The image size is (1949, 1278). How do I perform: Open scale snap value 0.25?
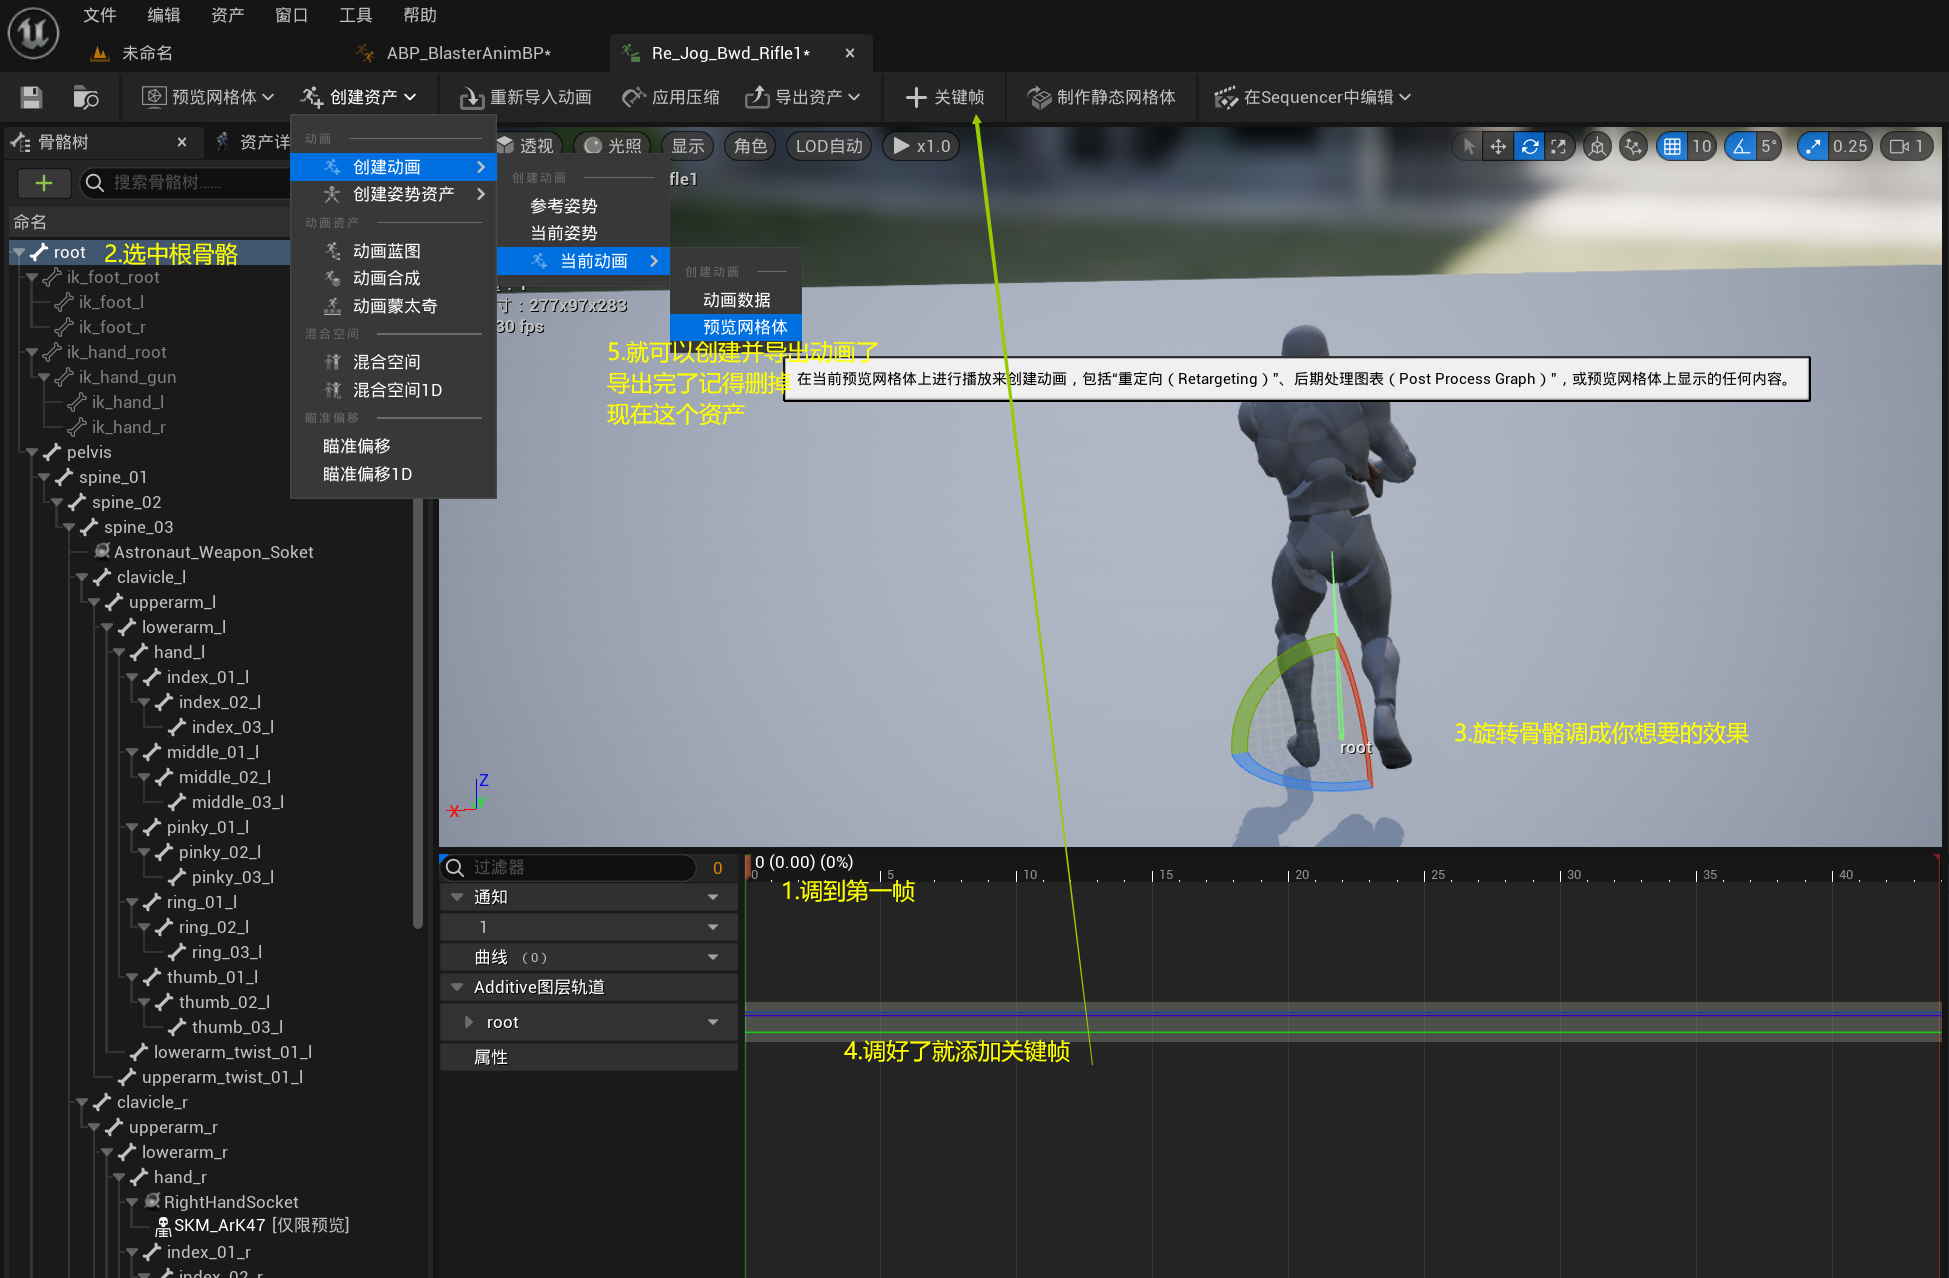1850,146
